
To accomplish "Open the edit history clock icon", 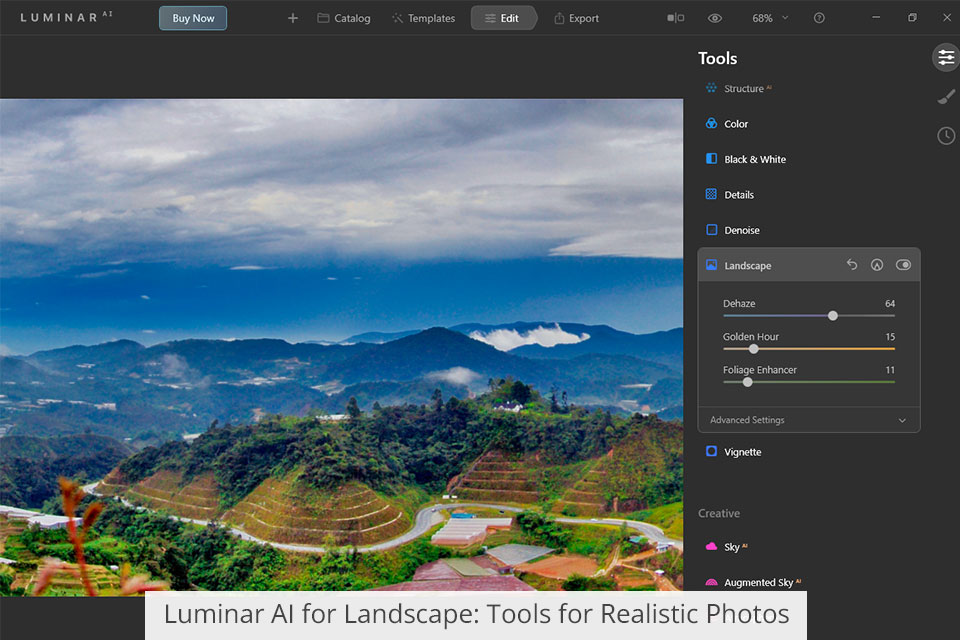I will [946, 135].
